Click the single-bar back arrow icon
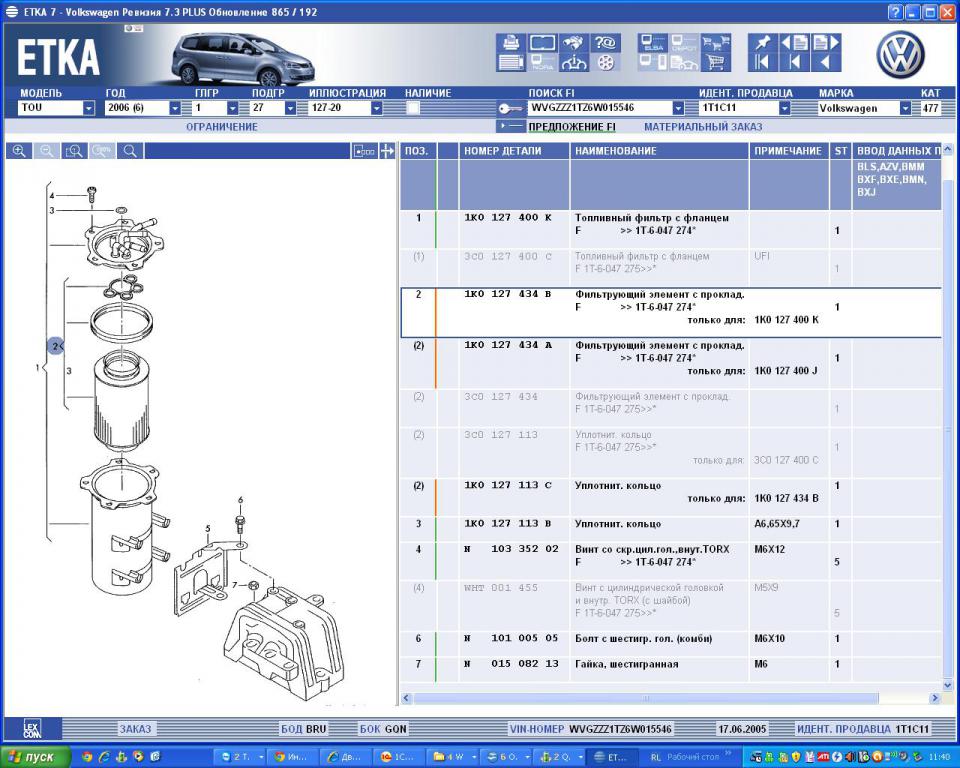Image resolution: width=960 pixels, height=768 pixels. tap(794, 62)
